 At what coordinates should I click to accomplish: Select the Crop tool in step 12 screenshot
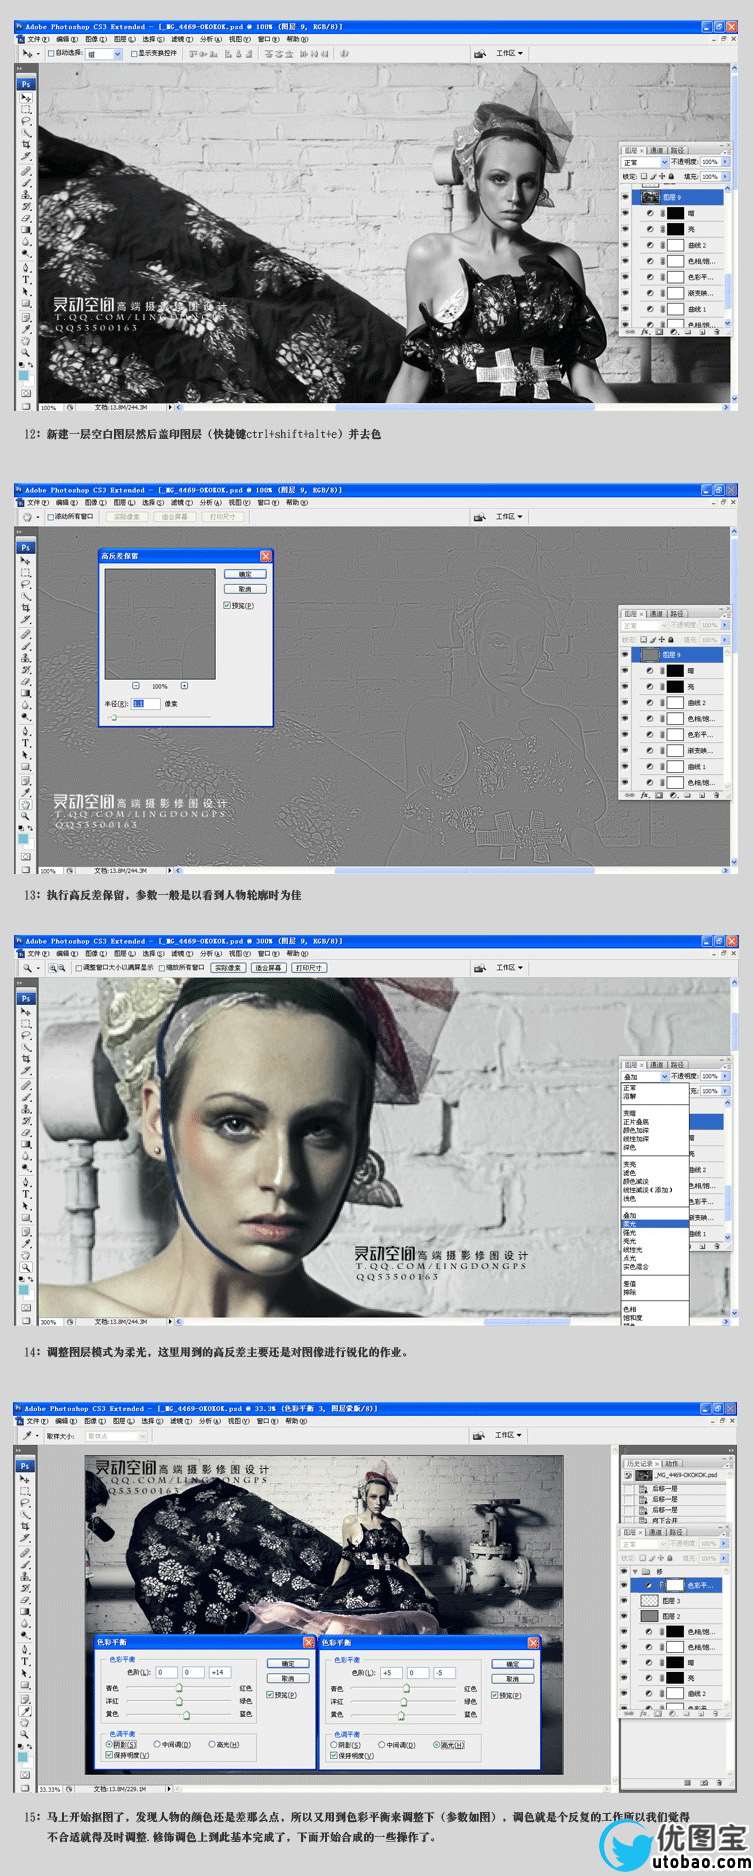(x=26, y=145)
